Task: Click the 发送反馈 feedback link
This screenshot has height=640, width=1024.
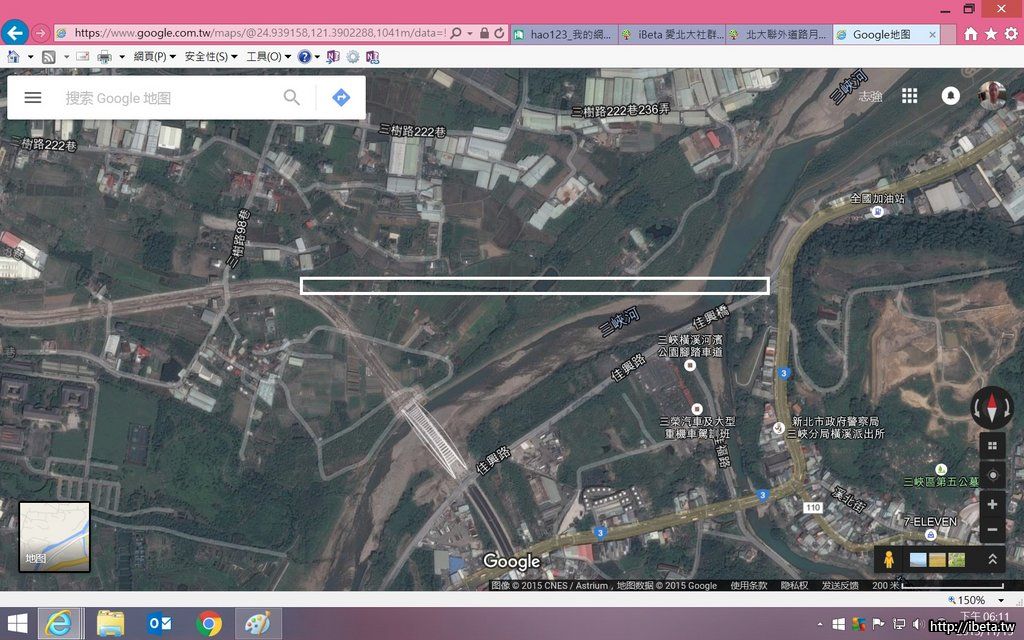Action: [x=840, y=586]
